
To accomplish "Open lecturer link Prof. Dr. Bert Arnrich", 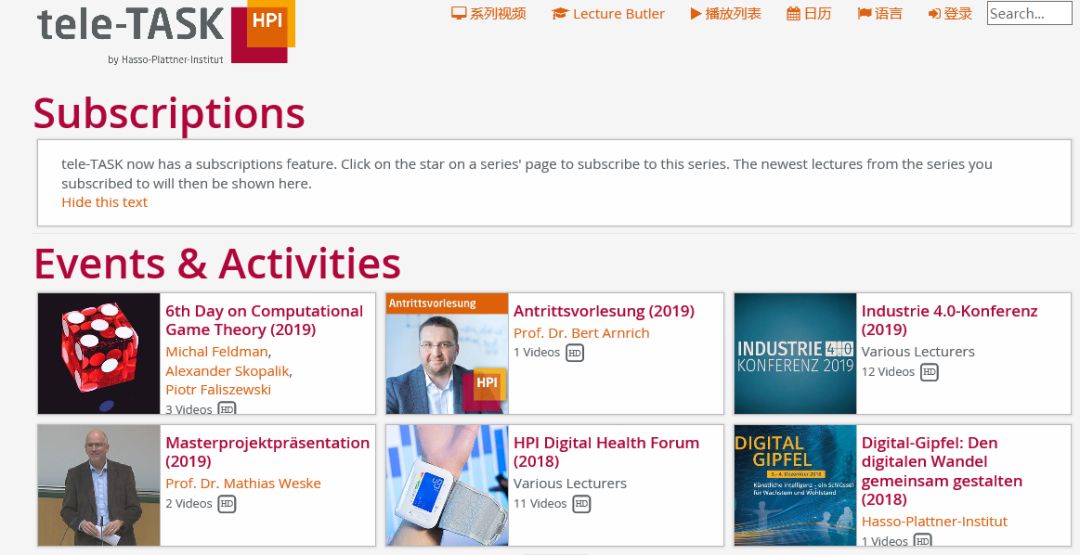I will 581,333.
